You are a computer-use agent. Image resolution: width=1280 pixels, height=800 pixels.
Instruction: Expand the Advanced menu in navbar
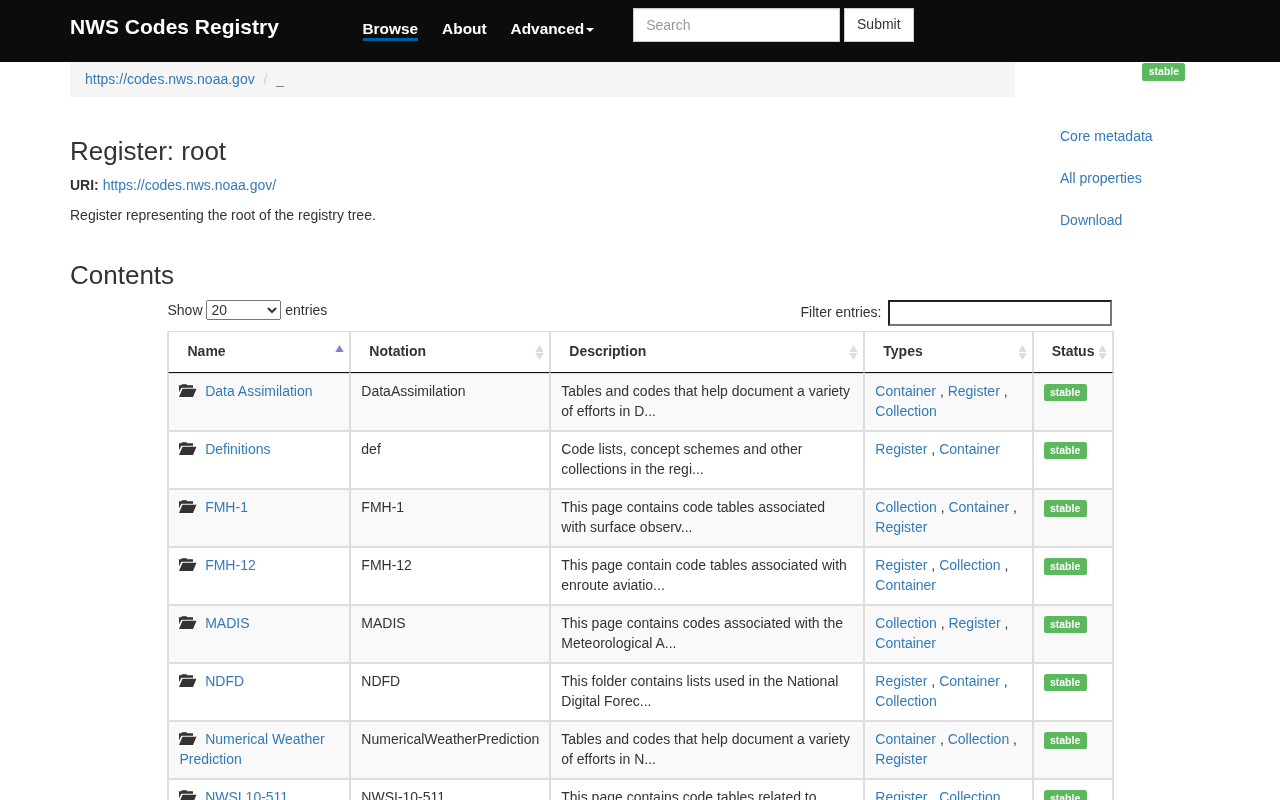pos(552,29)
